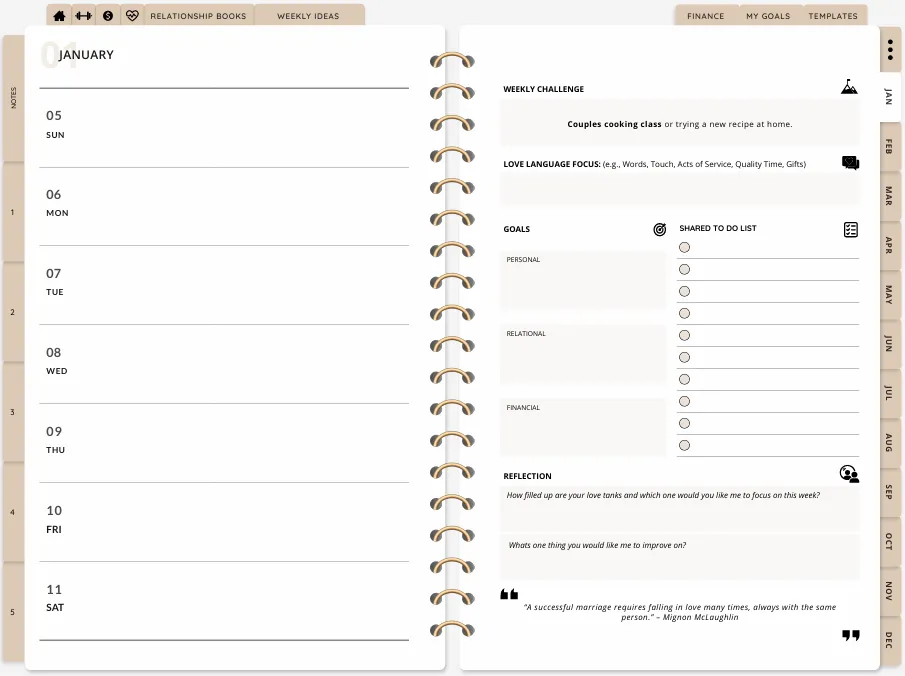Jump to the NOV month tab
Screen dimensions: 905x676
[x=889, y=591]
